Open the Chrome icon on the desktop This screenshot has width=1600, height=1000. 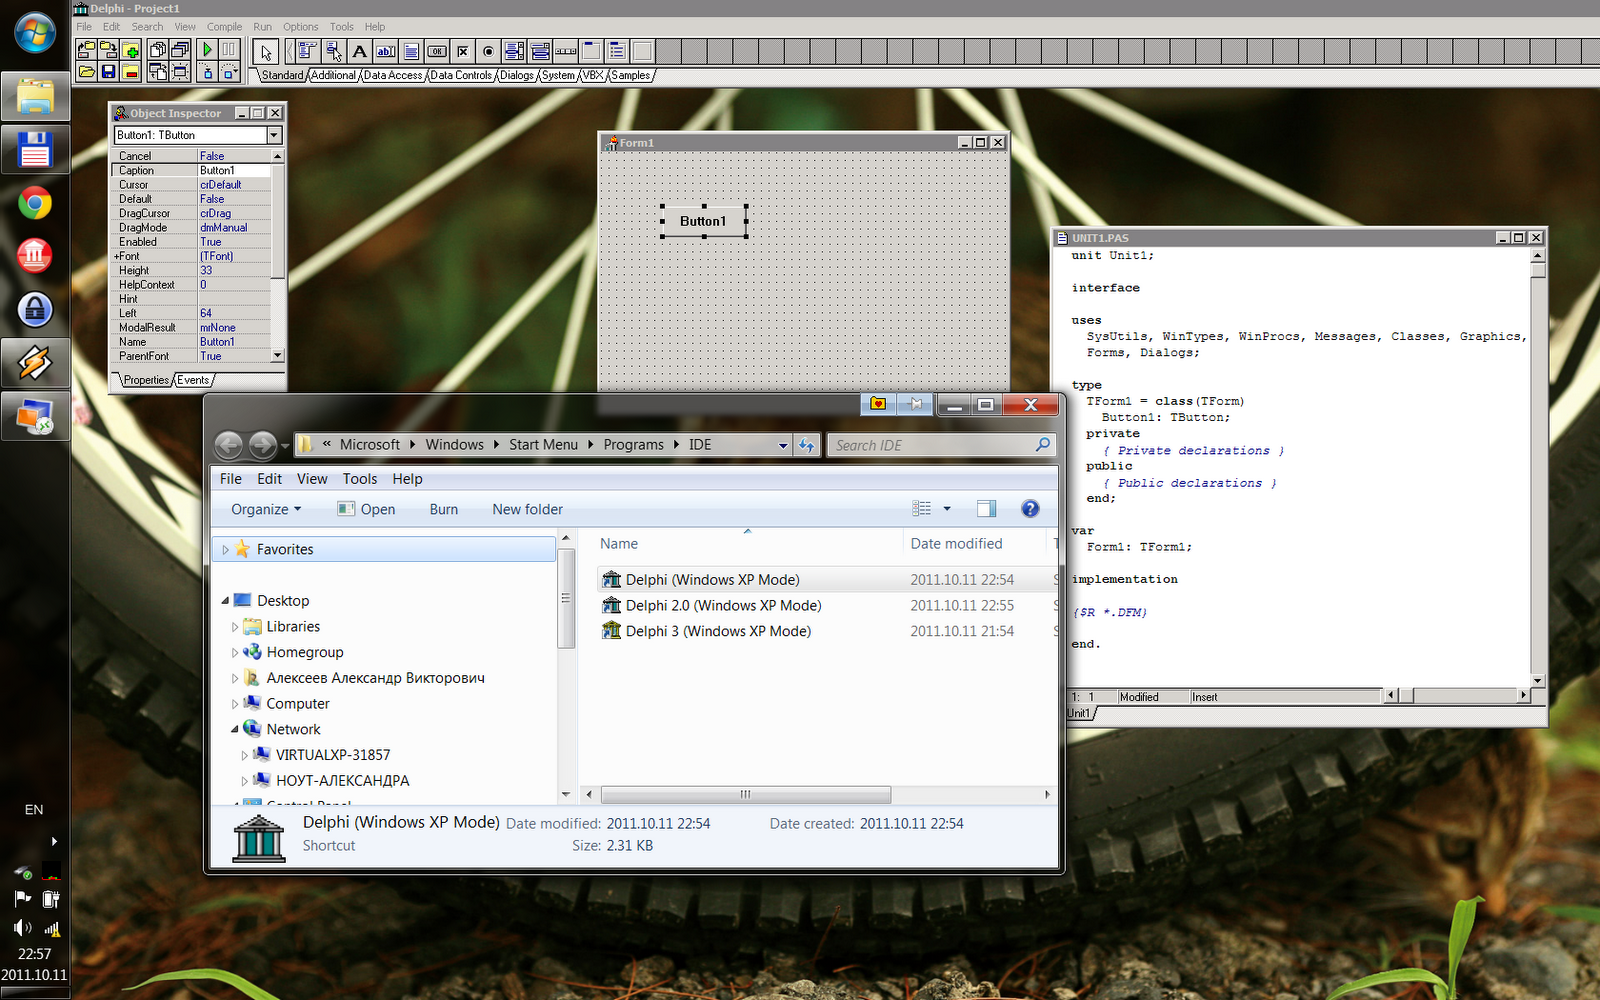35,203
